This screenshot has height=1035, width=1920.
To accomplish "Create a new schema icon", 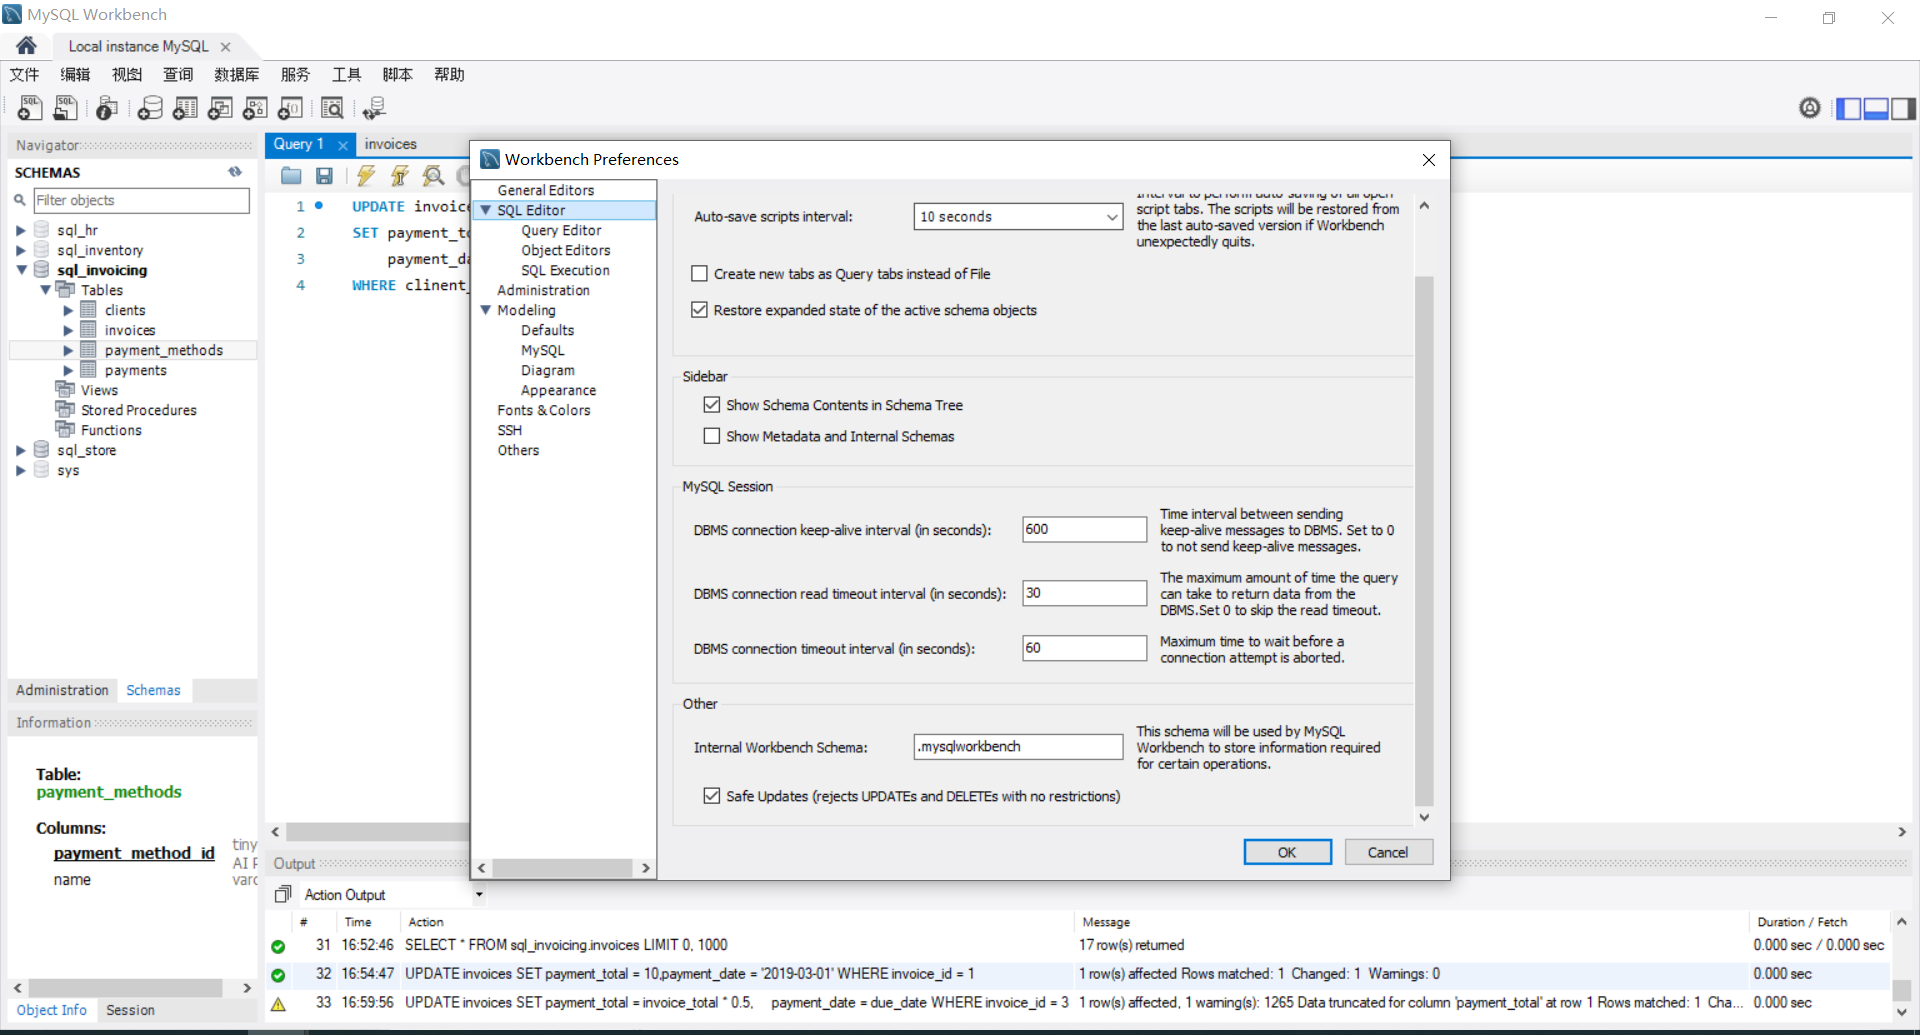I will click(x=150, y=108).
